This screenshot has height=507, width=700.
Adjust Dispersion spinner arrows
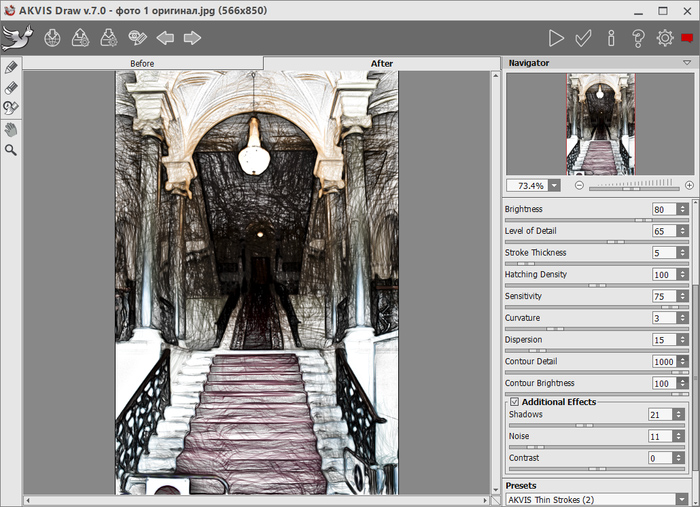[682, 340]
